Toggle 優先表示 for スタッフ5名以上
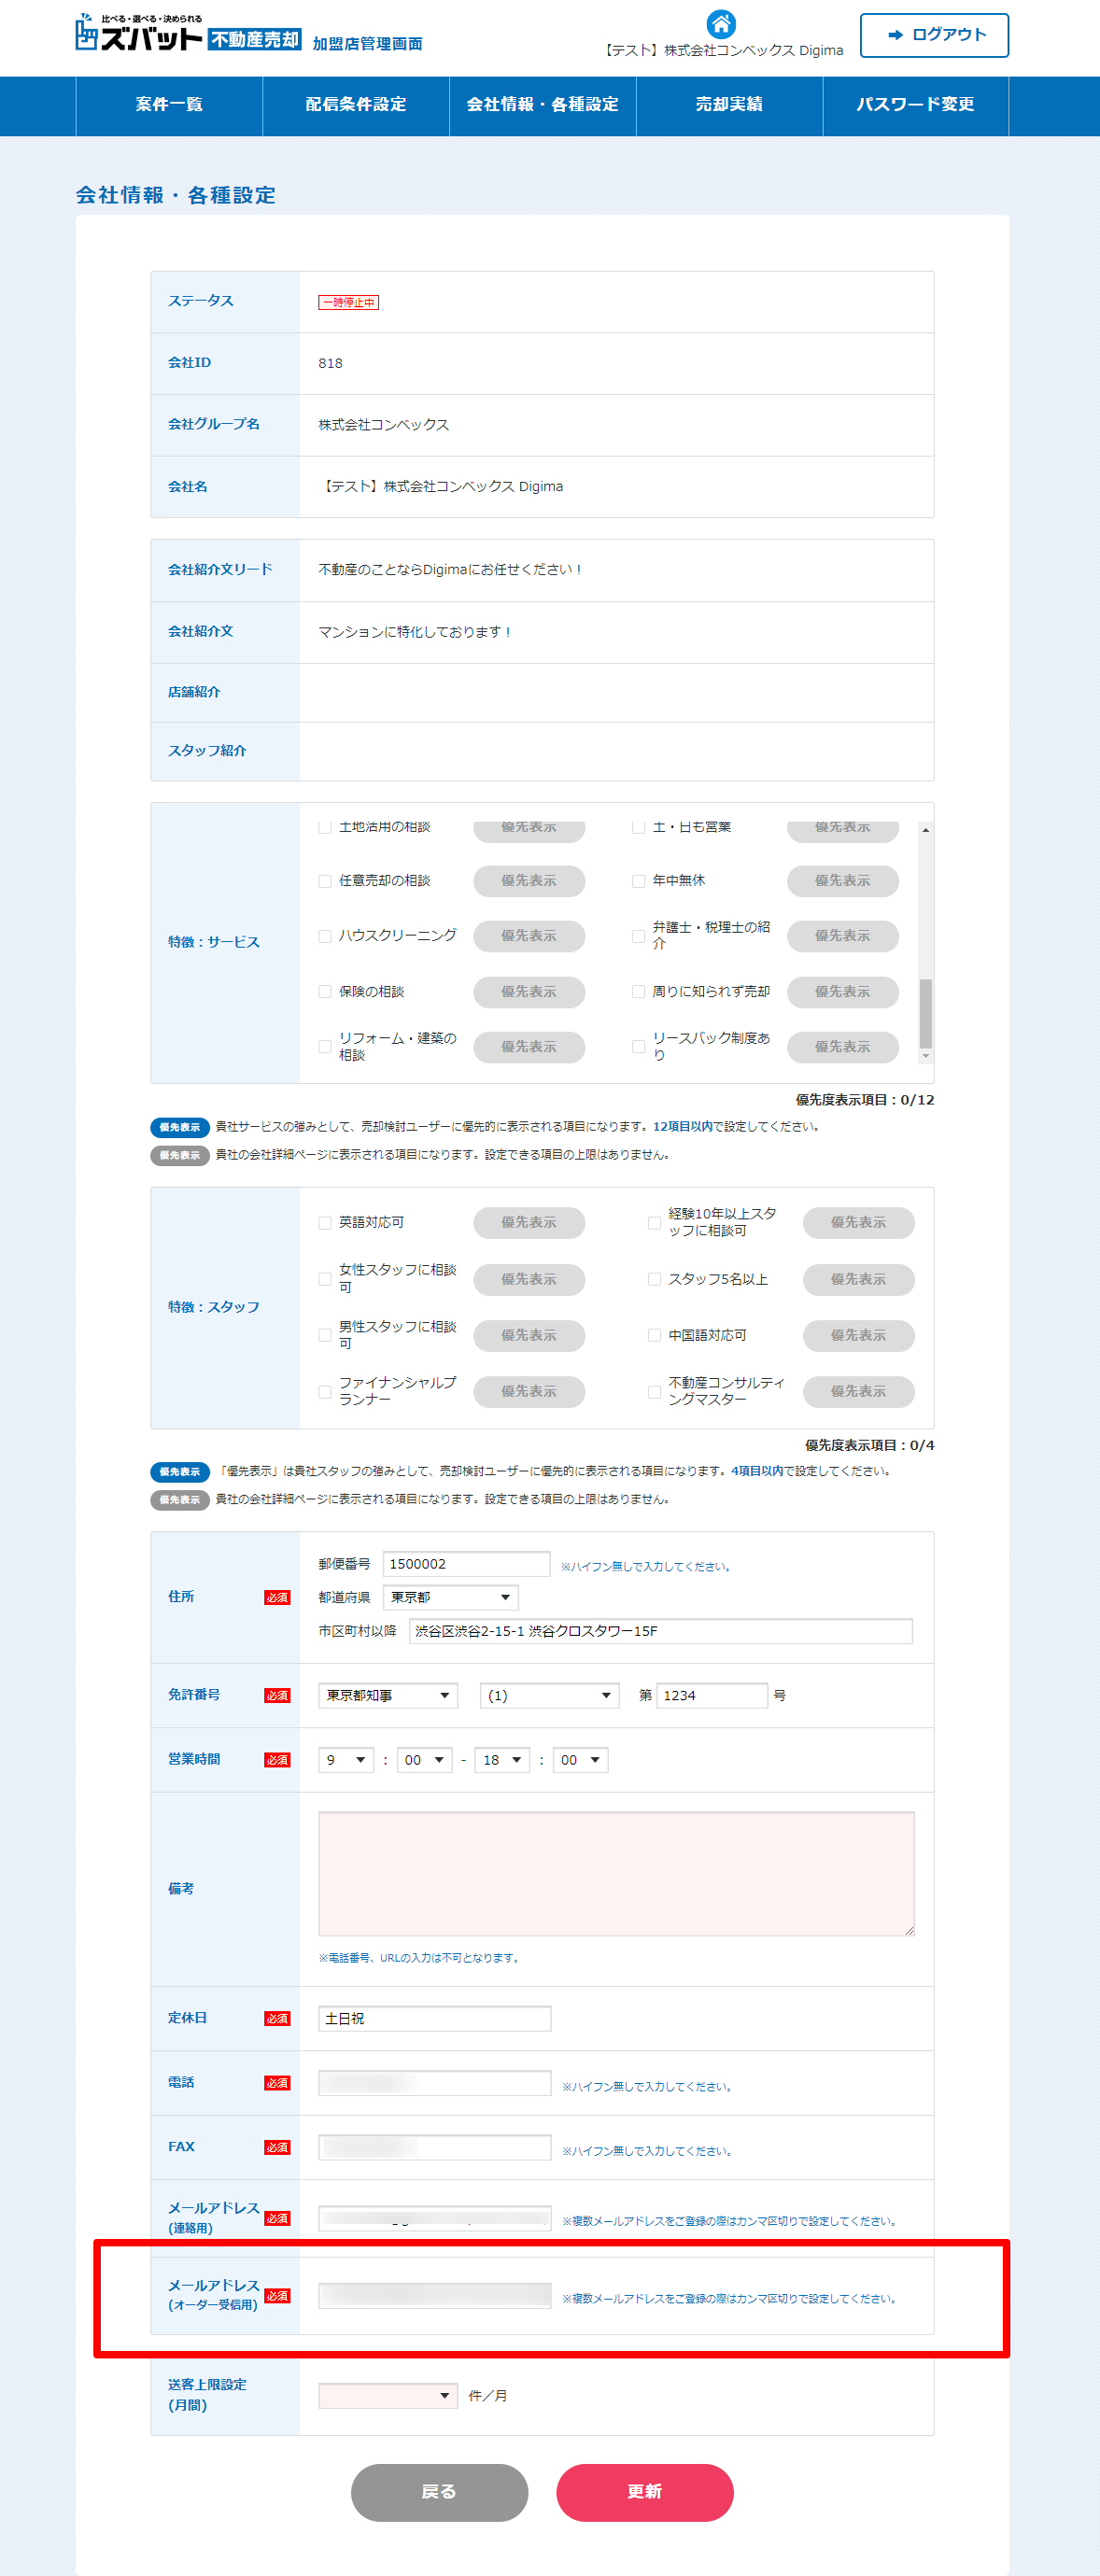The width and height of the screenshot is (1100, 2576). [x=857, y=1279]
